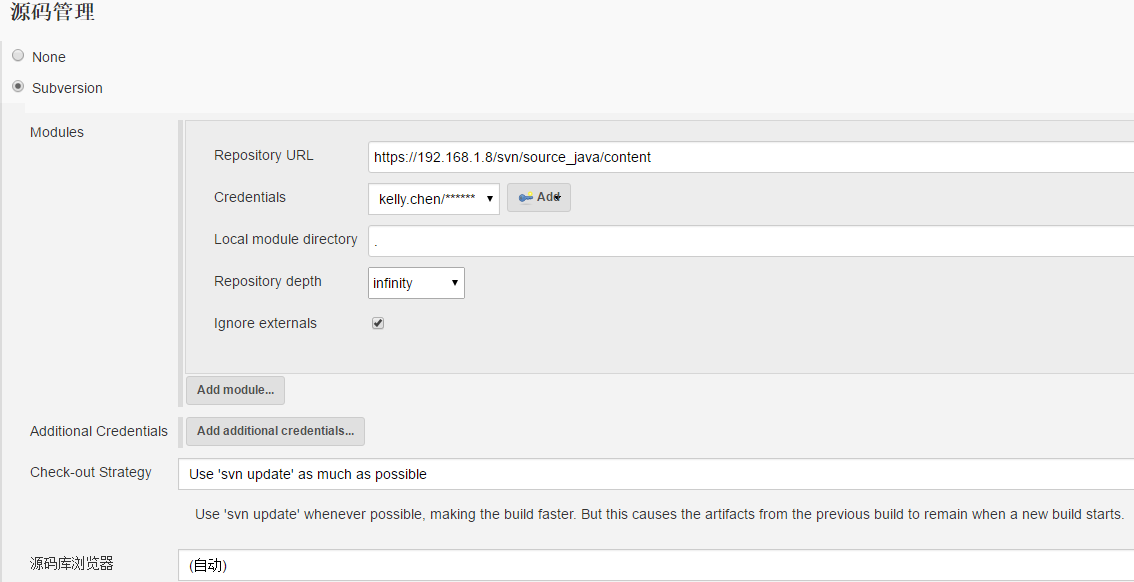Open the Credentials dropdown showing kelly.chen
The image size is (1134, 582).
(x=434, y=199)
